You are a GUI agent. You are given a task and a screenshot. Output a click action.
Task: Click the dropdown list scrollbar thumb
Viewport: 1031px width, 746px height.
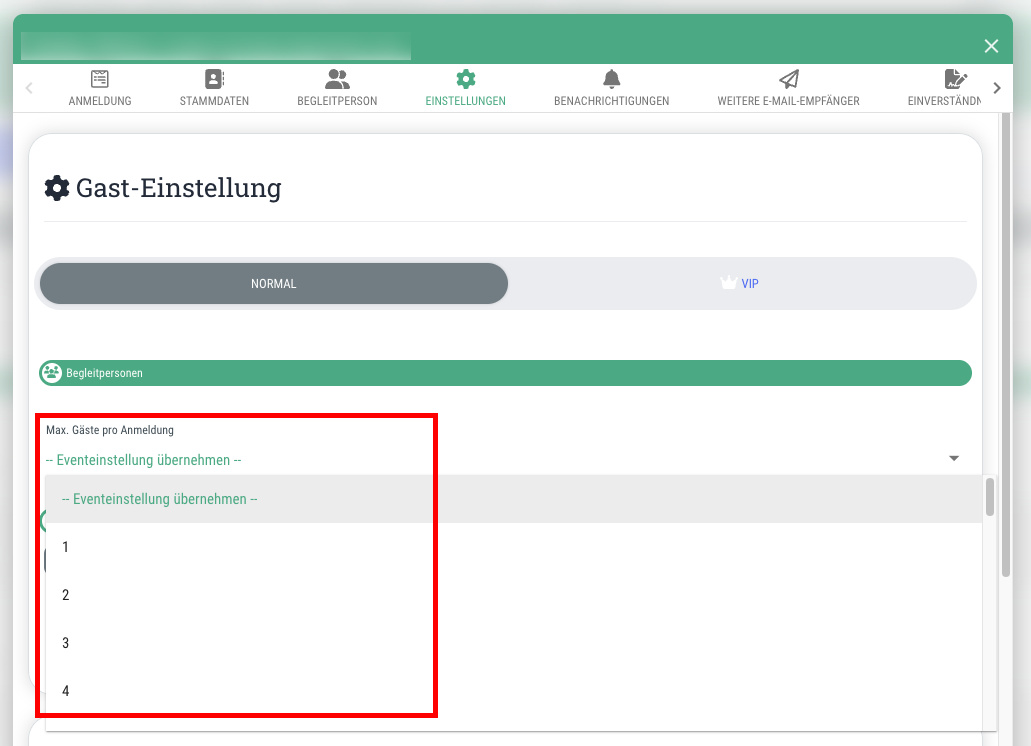[x=990, y=497]
